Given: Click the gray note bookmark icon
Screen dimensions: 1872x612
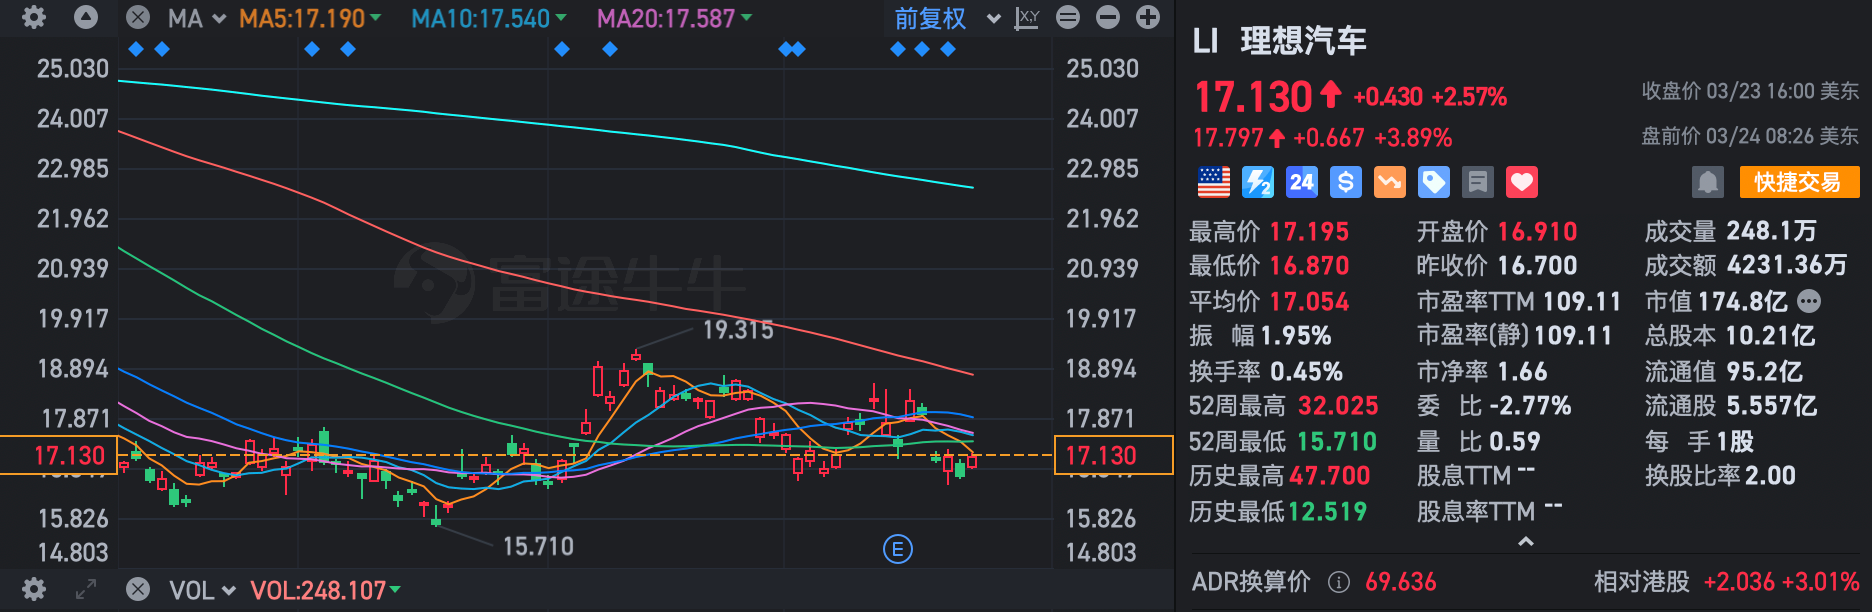Looking at the screenshot, I should click(x=1478, y=182).
